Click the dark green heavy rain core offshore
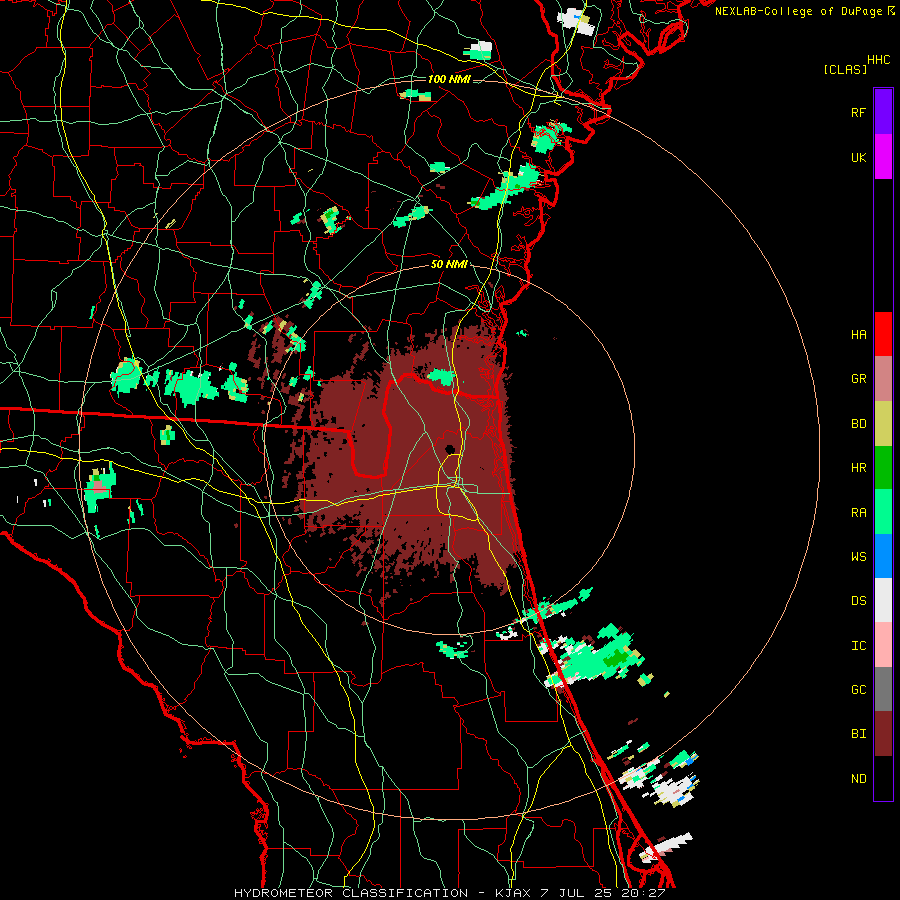The width and height of the screenshot is (900, 900). coord(616,658)
